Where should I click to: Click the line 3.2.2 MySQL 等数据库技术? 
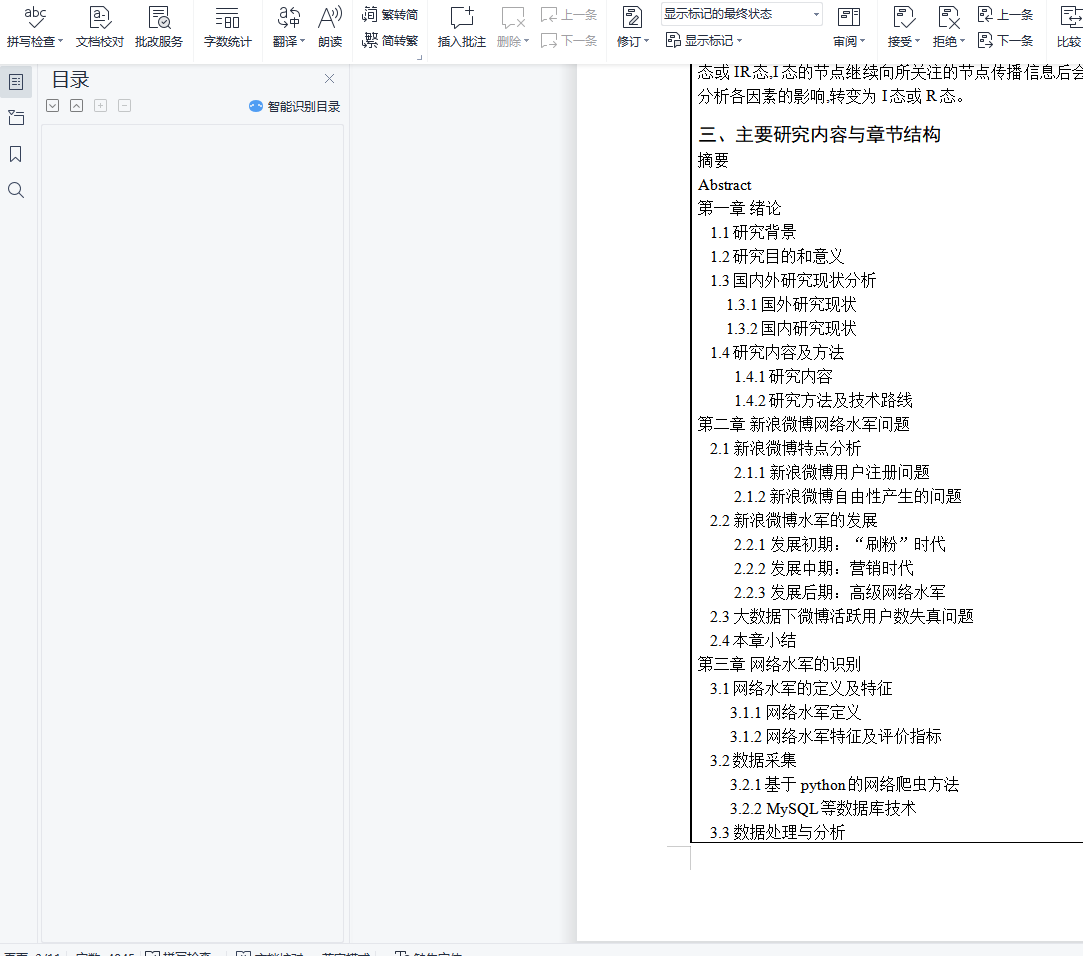tap(823, 808)
